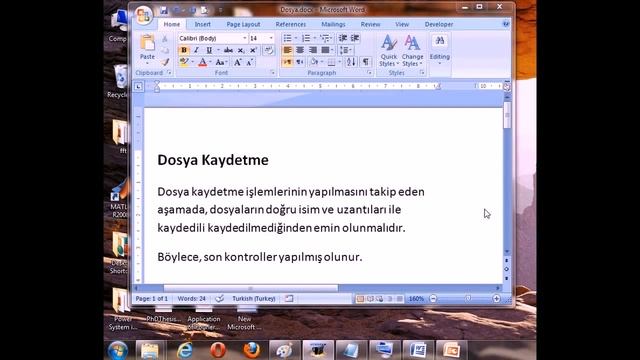Click the spelling proofing status icon
Screen dimensions: 640x360
[x=220, y=299]
